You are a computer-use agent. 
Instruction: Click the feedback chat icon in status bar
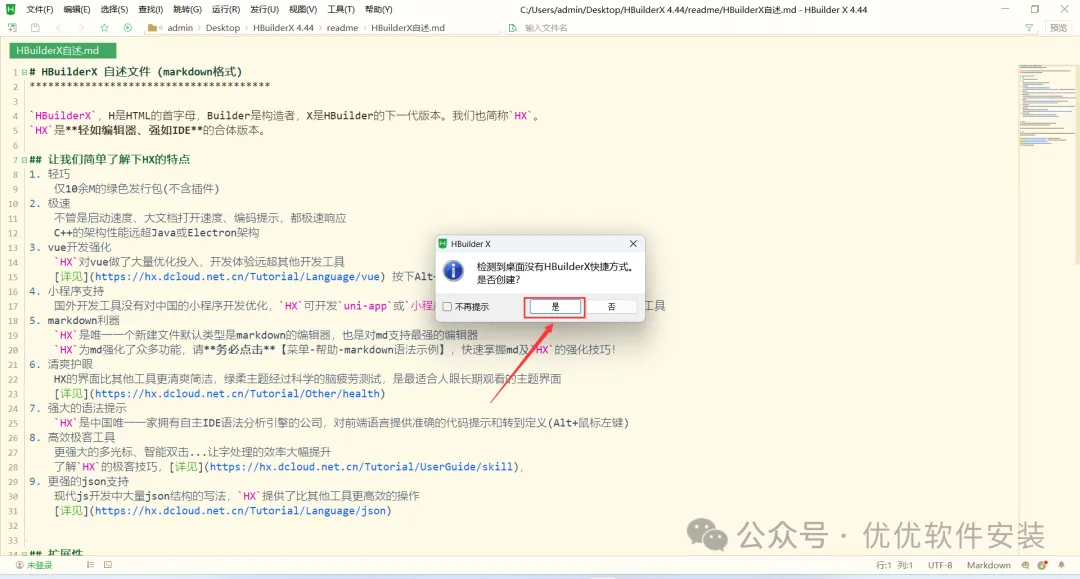pos(1026,565)
